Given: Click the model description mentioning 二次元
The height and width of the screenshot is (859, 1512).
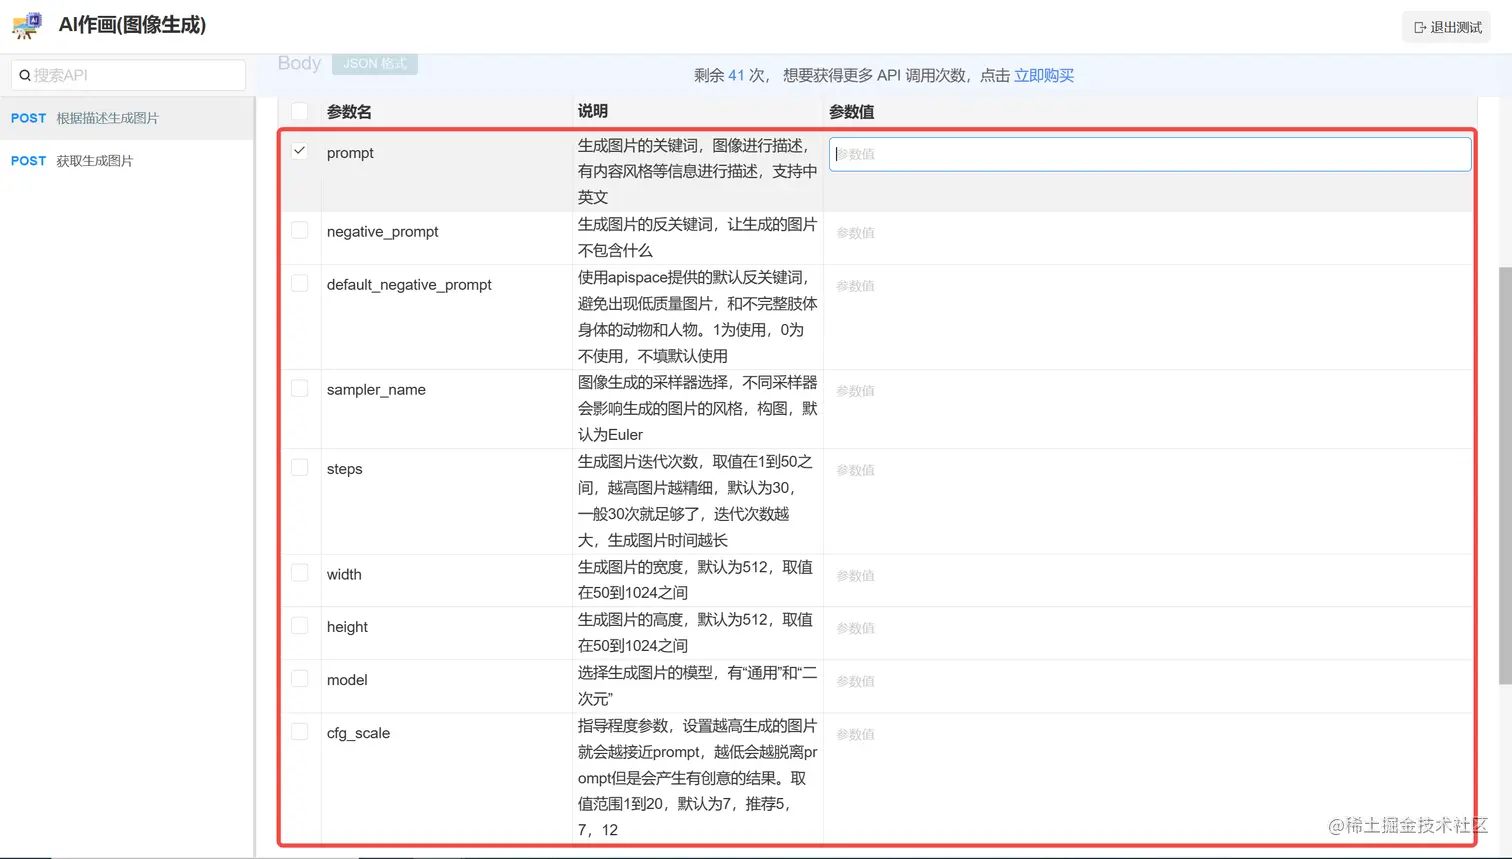Looking at the screenshot, I should (698, 686).
